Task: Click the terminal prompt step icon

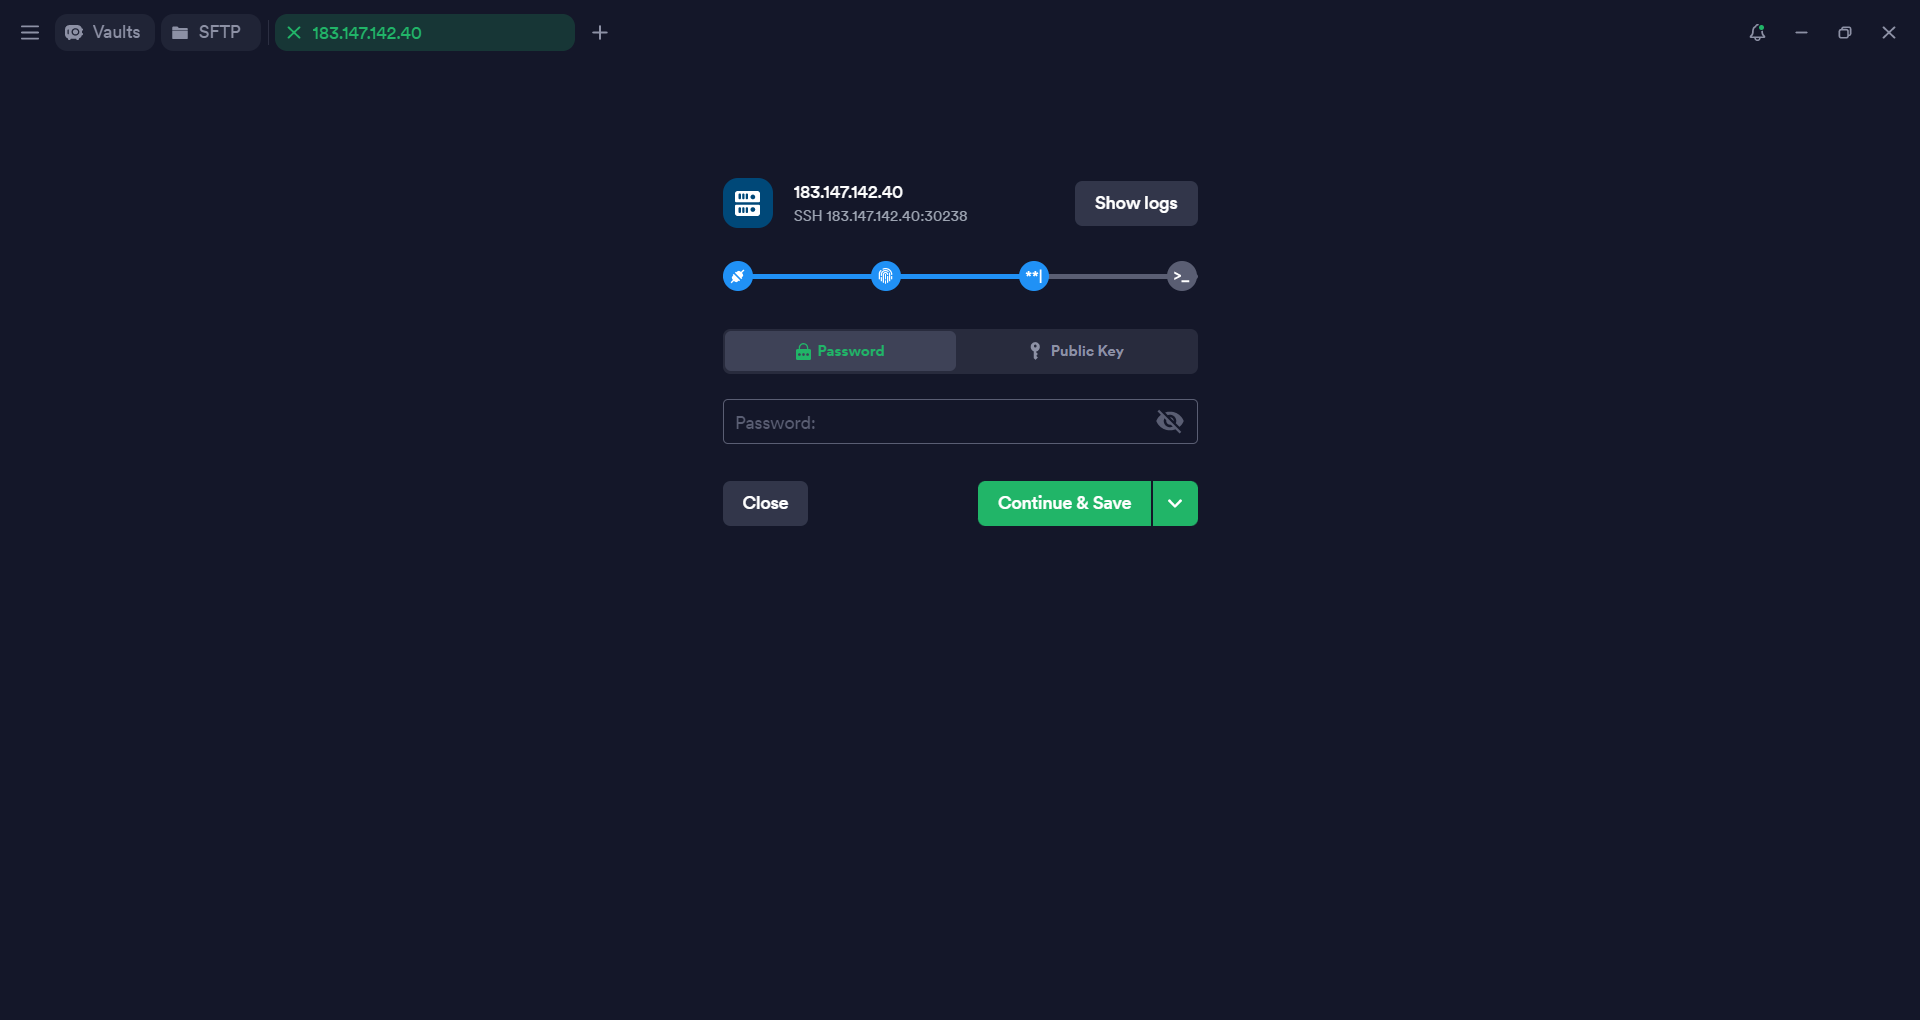Action: pos(1181,276)
